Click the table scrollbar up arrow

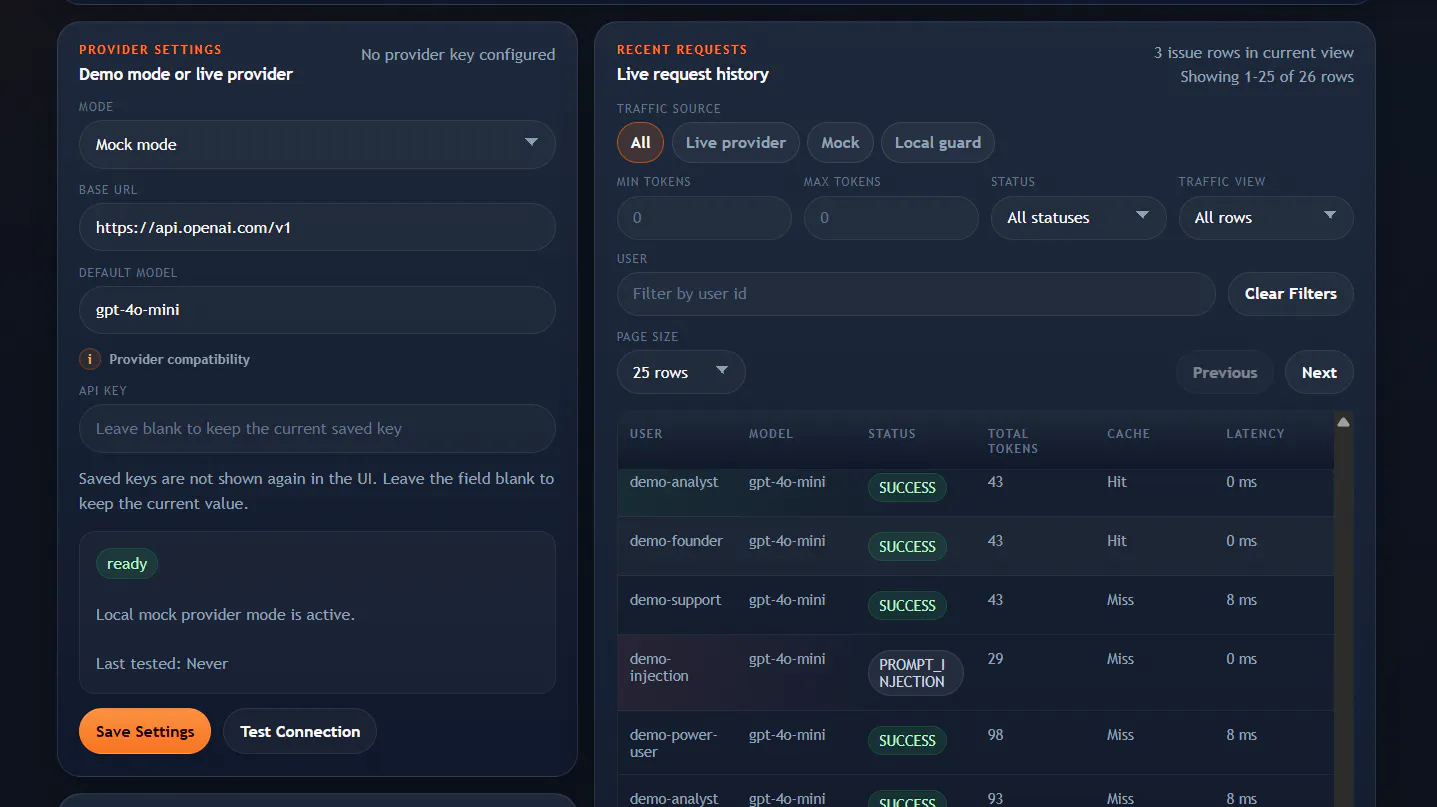click(x=1344, y=422)
